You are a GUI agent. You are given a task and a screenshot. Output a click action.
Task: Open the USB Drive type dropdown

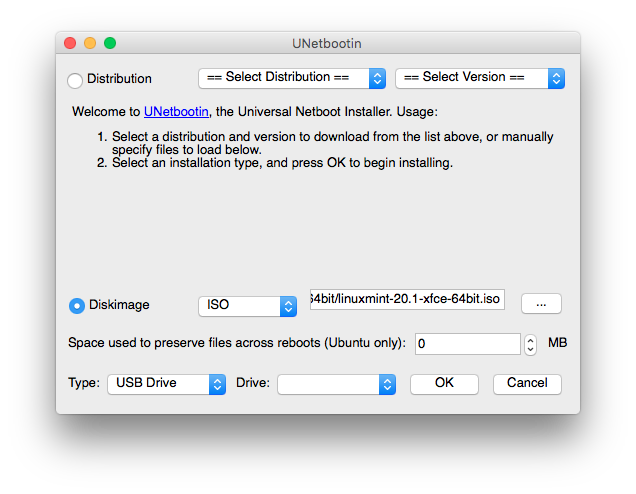166,384
